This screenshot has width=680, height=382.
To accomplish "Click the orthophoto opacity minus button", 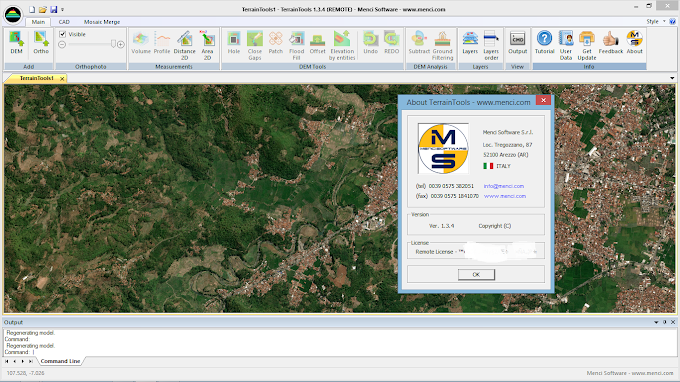I will (62, 44).
